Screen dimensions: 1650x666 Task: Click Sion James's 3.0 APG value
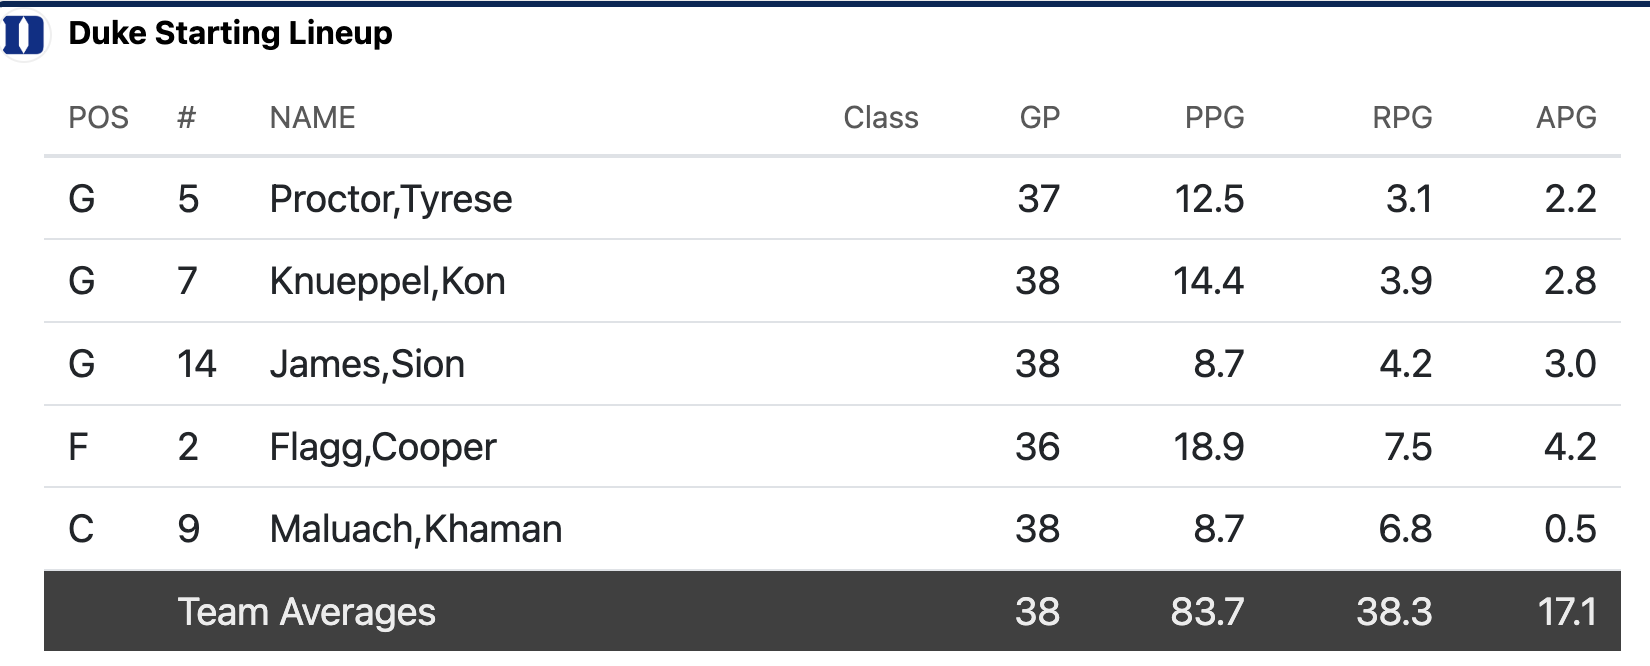click(x=1569, y=364)
